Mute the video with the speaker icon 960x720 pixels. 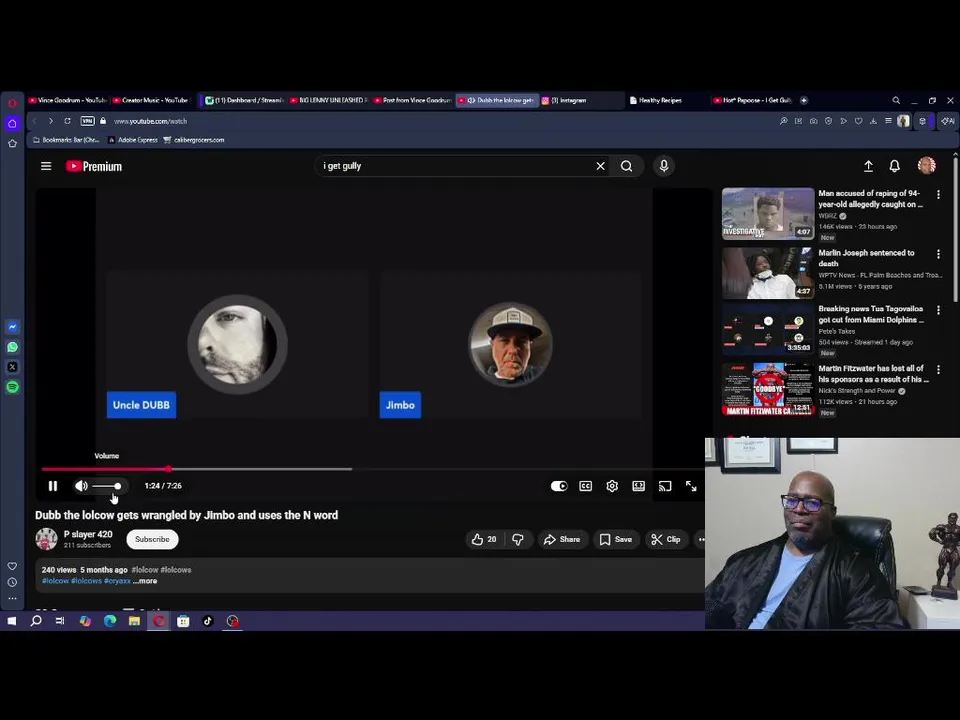tap(81, 486)
